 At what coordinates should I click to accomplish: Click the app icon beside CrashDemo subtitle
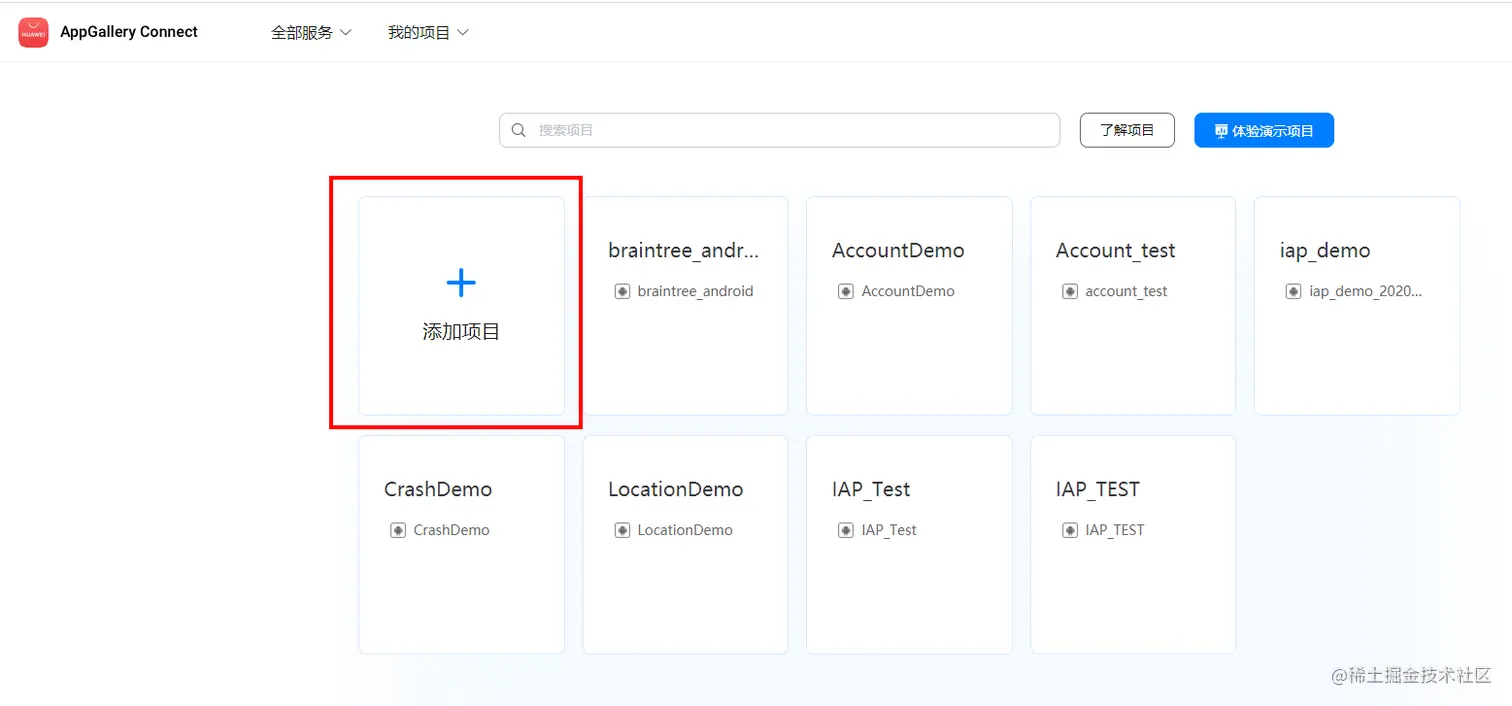[398, 530]
